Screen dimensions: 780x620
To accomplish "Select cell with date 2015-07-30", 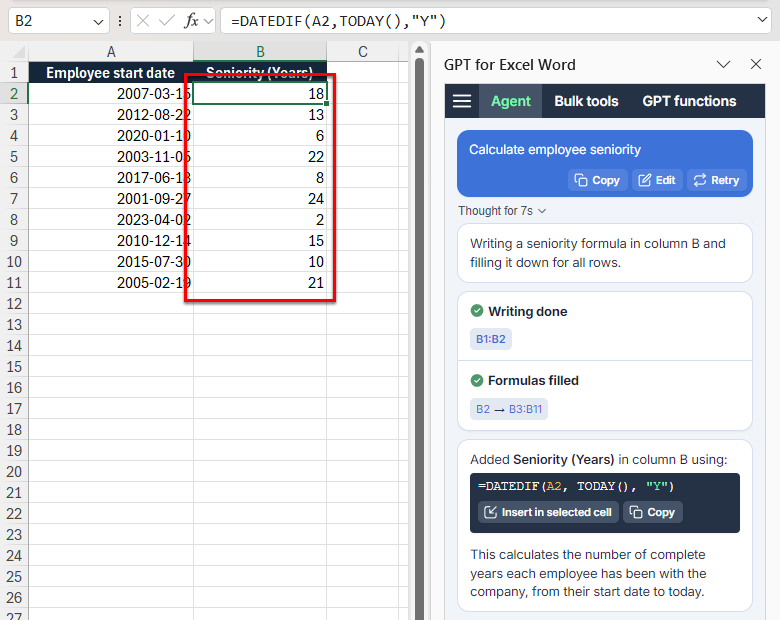I will (110, 262).
